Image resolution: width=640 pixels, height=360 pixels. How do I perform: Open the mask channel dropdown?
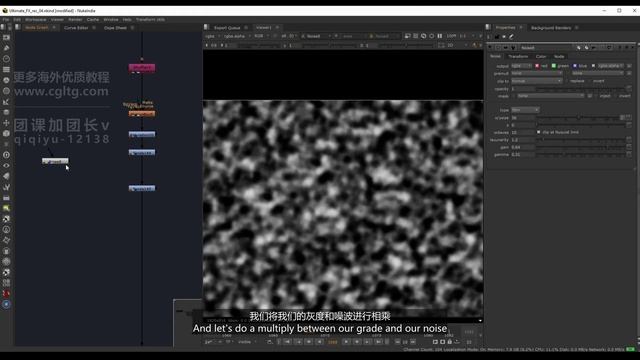pos(551,96)
